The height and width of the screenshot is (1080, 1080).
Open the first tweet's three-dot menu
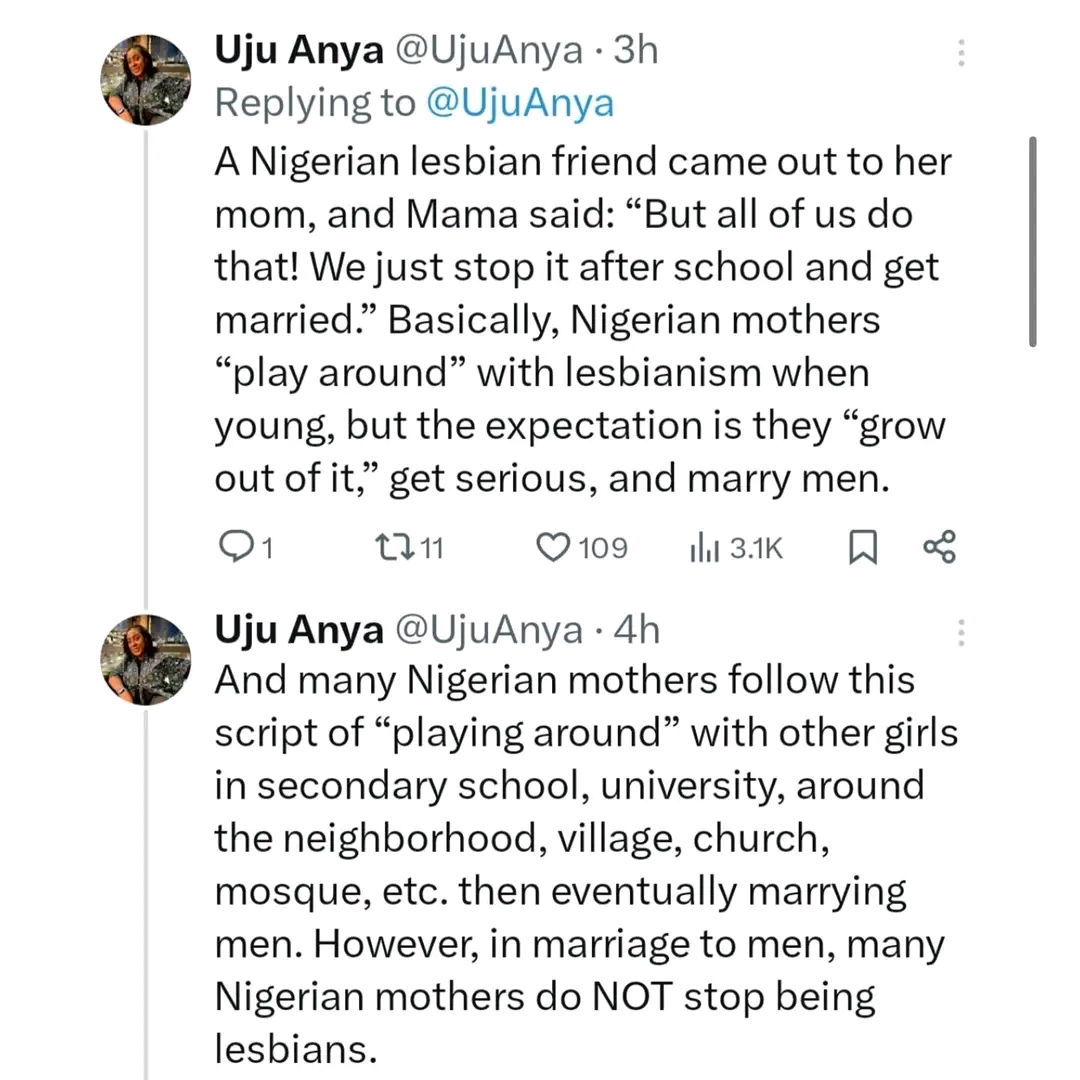[961, 53]
